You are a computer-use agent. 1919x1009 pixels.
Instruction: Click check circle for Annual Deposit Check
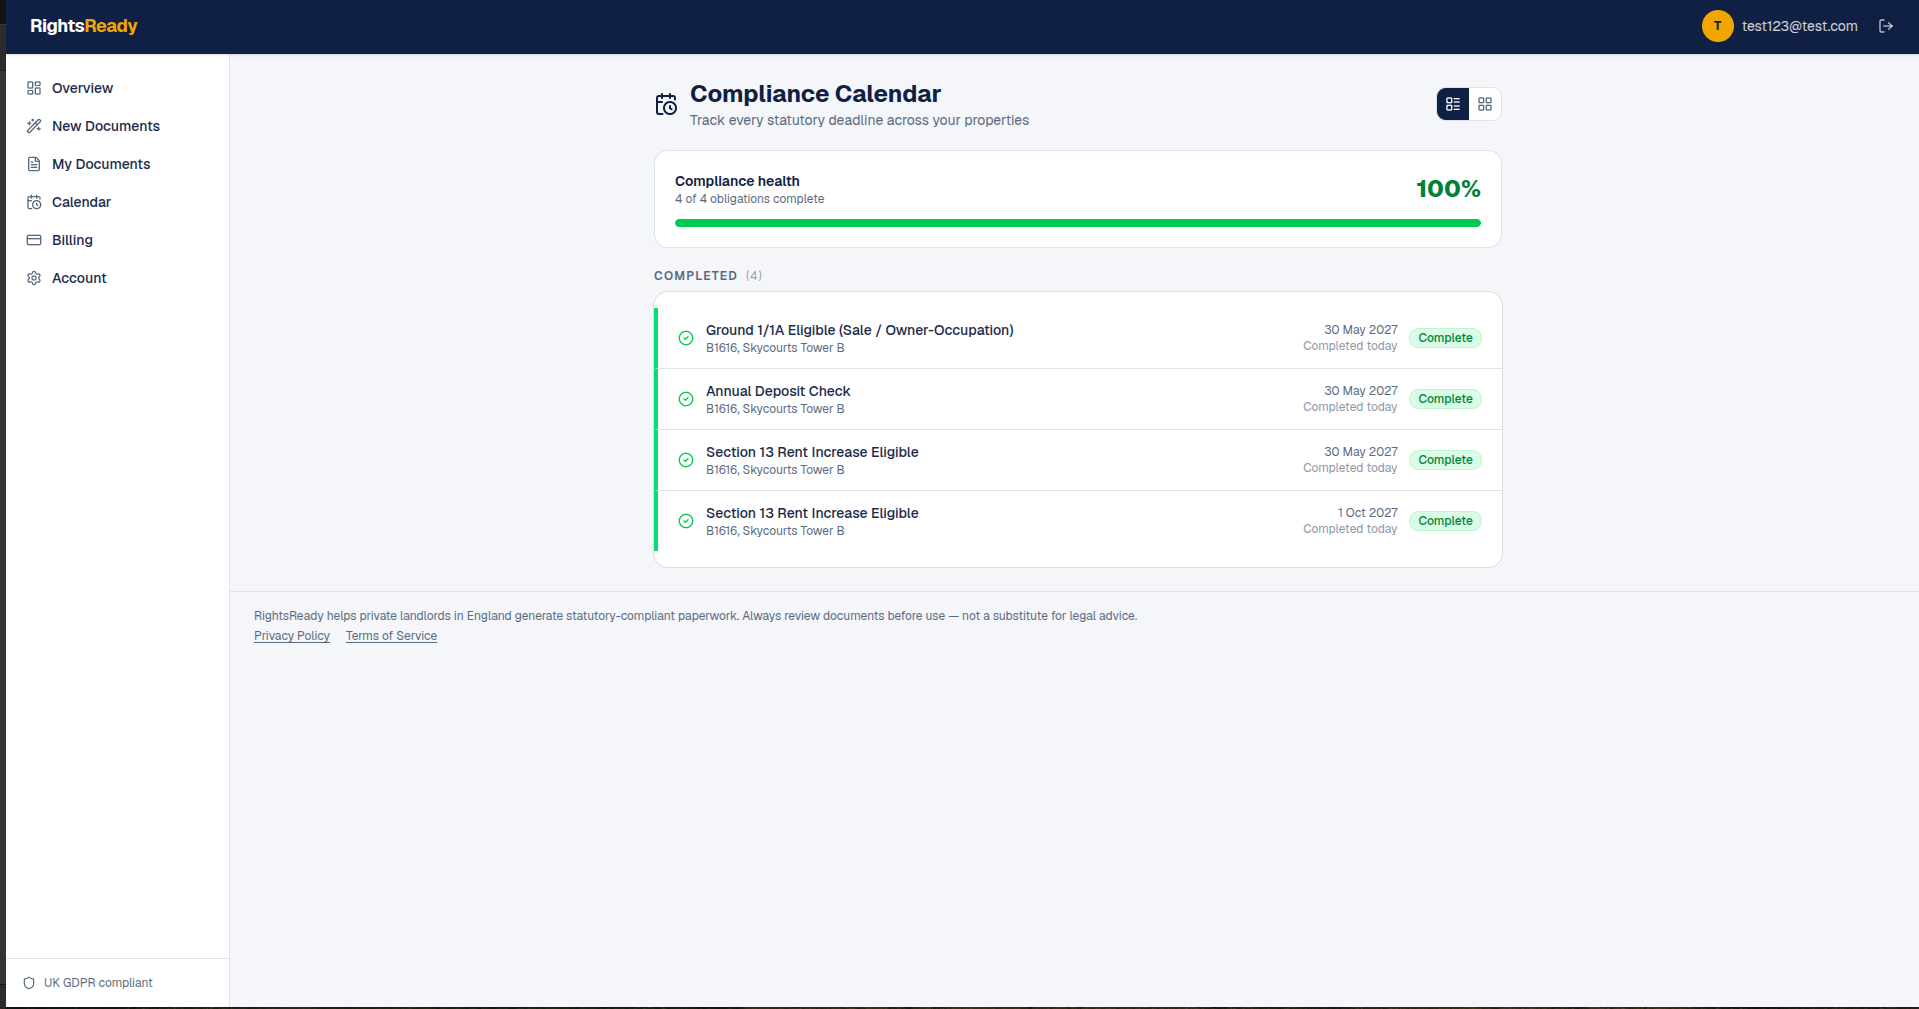click(x=686, y=399)
